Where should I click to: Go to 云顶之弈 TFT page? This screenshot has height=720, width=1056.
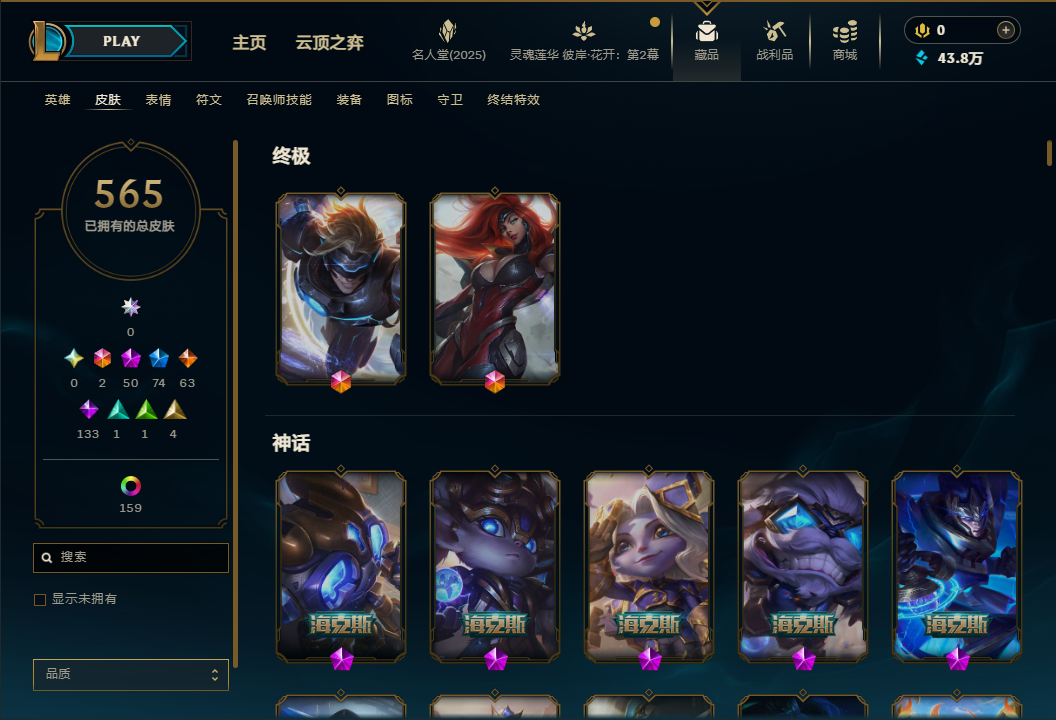(x=329, y=42)
